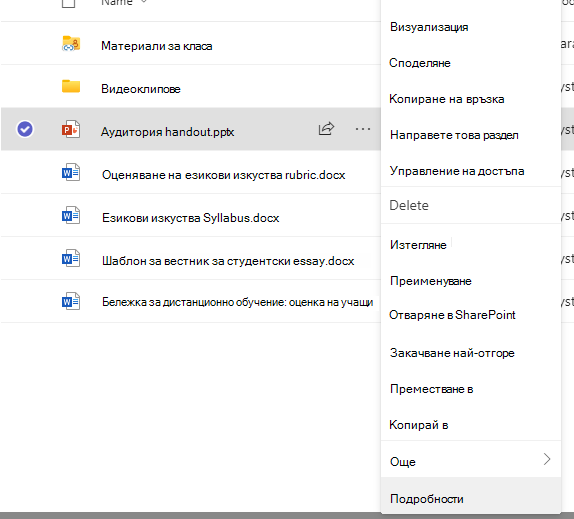The width and height of the screenshot is (574, 519).
Task: Click the Word icon for Оценяване на езикови изкуства rubric.docx
Action: (71, 172)
